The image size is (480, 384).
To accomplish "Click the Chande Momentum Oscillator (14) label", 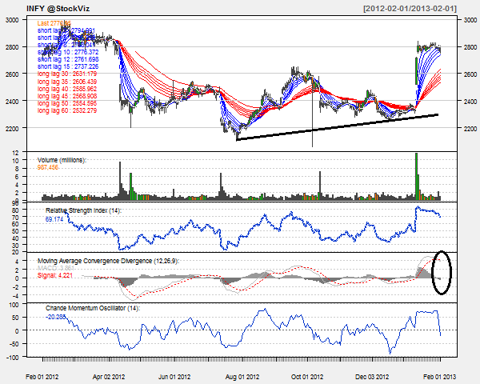I will pyautogui.click(x=93, y=308).
